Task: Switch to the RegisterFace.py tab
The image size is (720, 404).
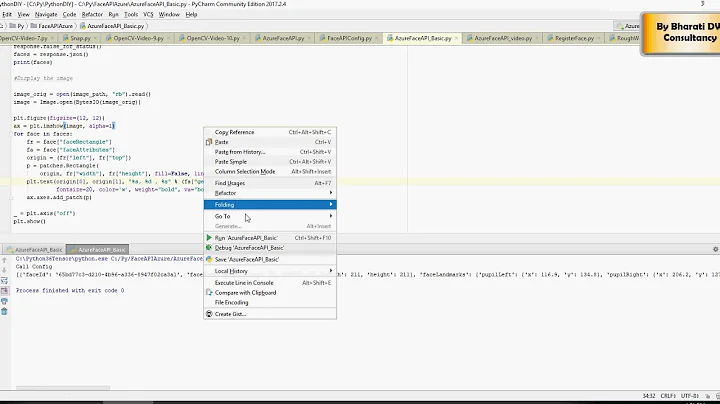Action: pyautogui.click(x=574, y=38)
